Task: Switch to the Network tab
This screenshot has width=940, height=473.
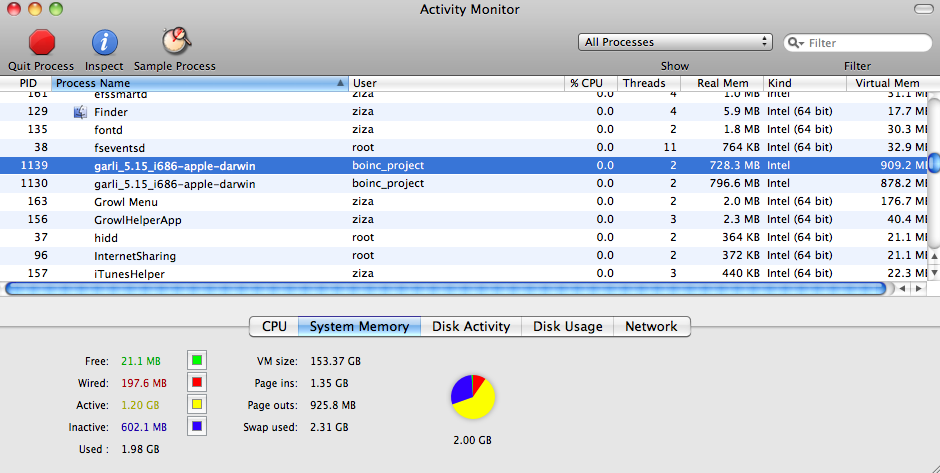Action: tap(652, 327)
